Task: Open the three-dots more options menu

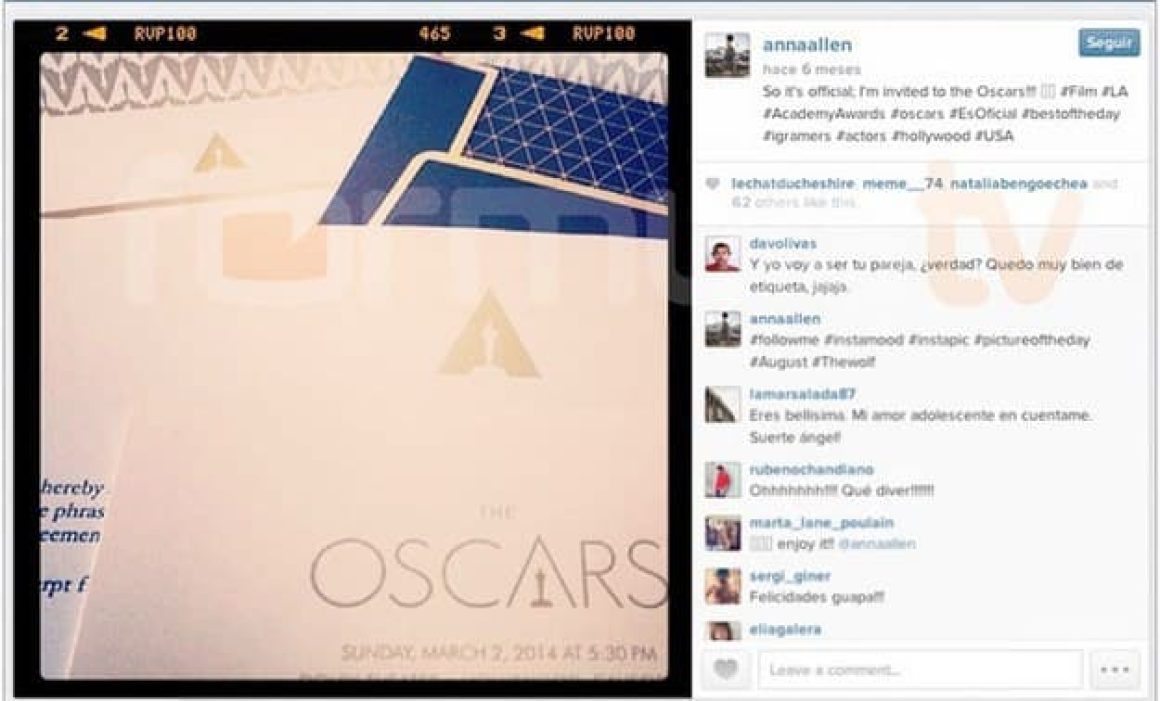Action: tap(1114, 670)
